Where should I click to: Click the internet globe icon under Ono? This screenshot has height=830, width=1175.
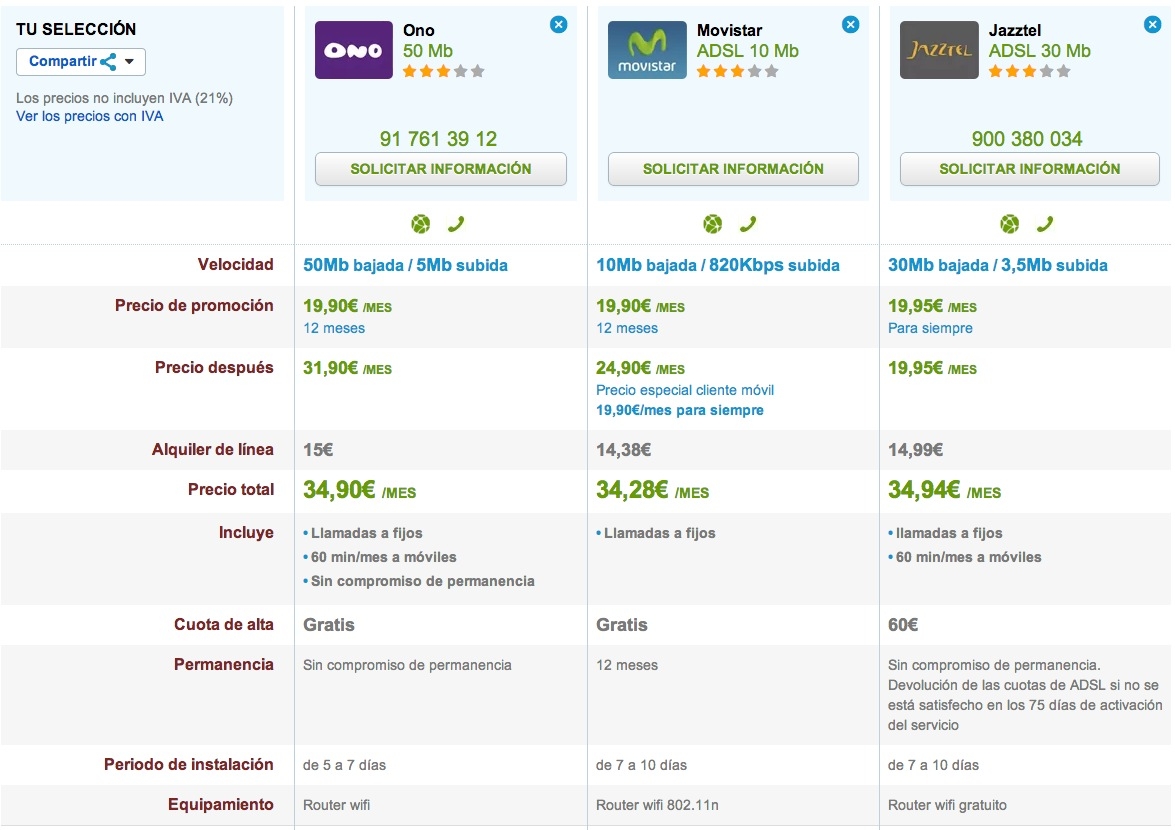(421, 224)
